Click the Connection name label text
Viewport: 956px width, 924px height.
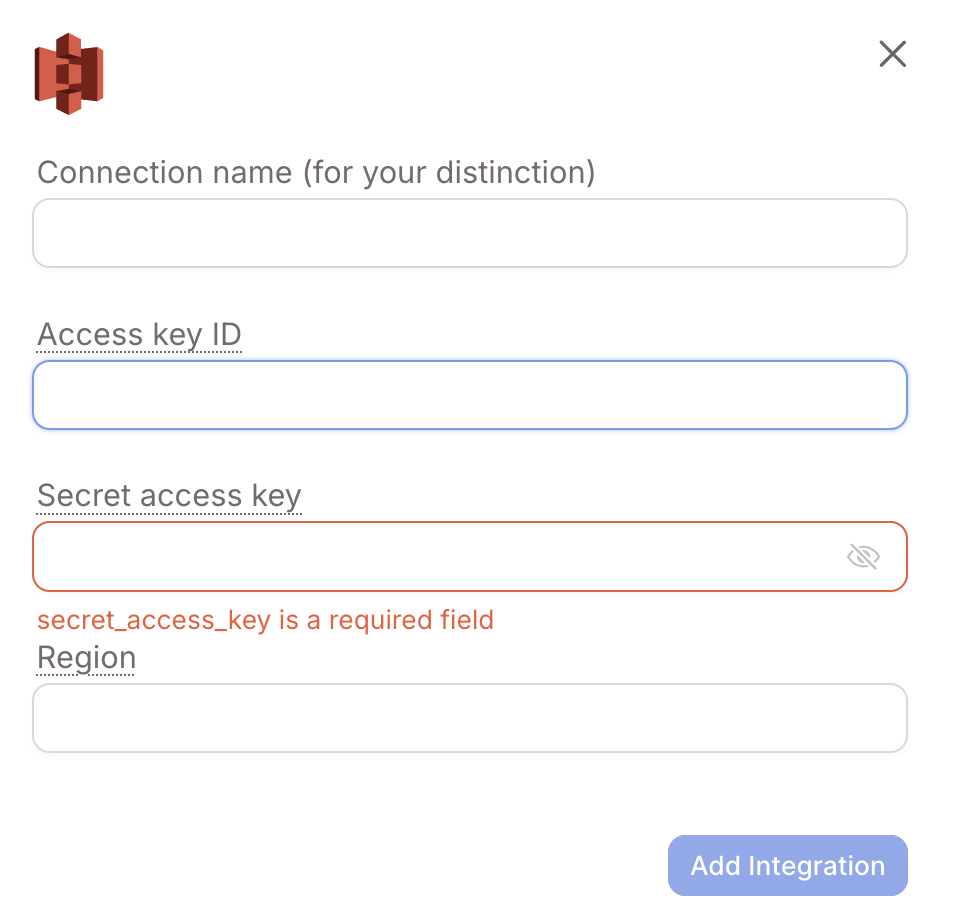tap(316, 172)
